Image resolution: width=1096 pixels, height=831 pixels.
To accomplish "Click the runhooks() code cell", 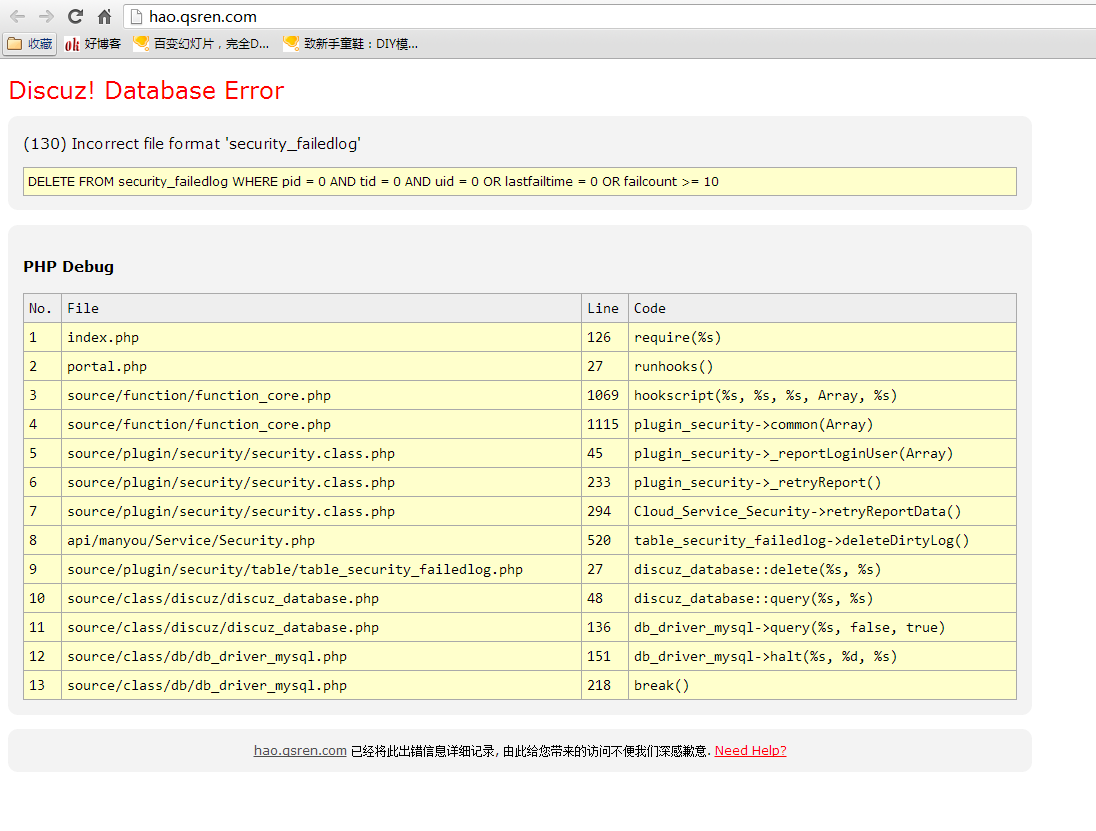I will click(x=822, y=366).
